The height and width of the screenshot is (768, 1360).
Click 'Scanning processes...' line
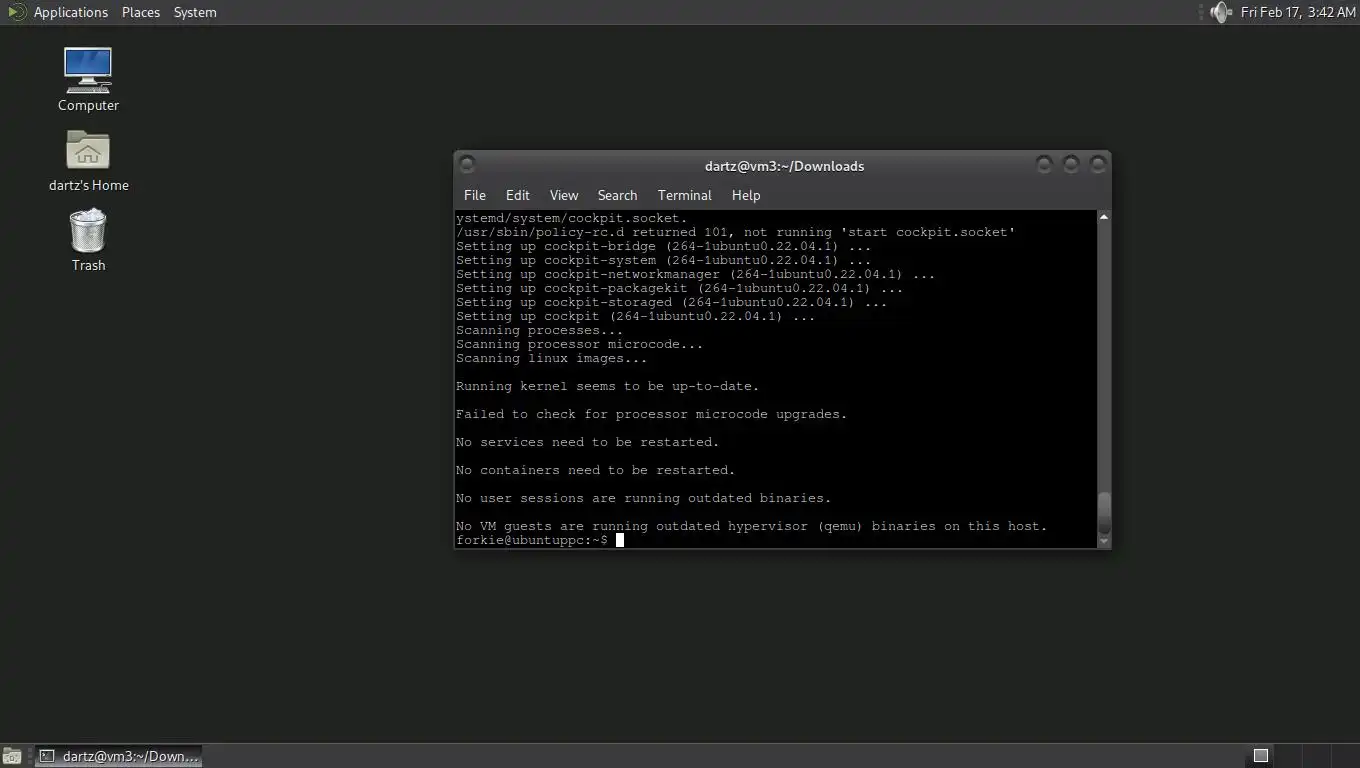coord(539,330)
